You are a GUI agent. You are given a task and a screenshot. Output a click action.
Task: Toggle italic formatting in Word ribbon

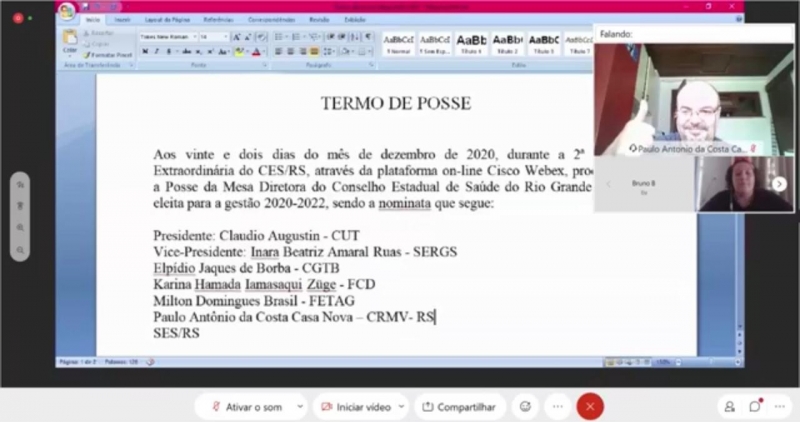pos(157,52)
